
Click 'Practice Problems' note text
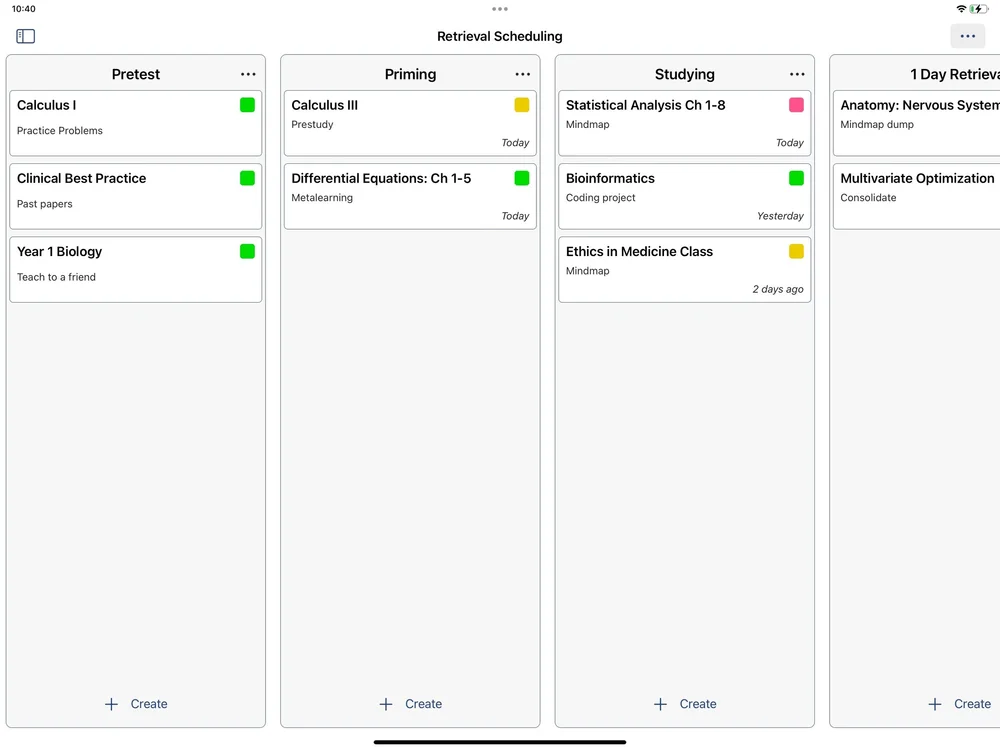(x=59, y=131)
